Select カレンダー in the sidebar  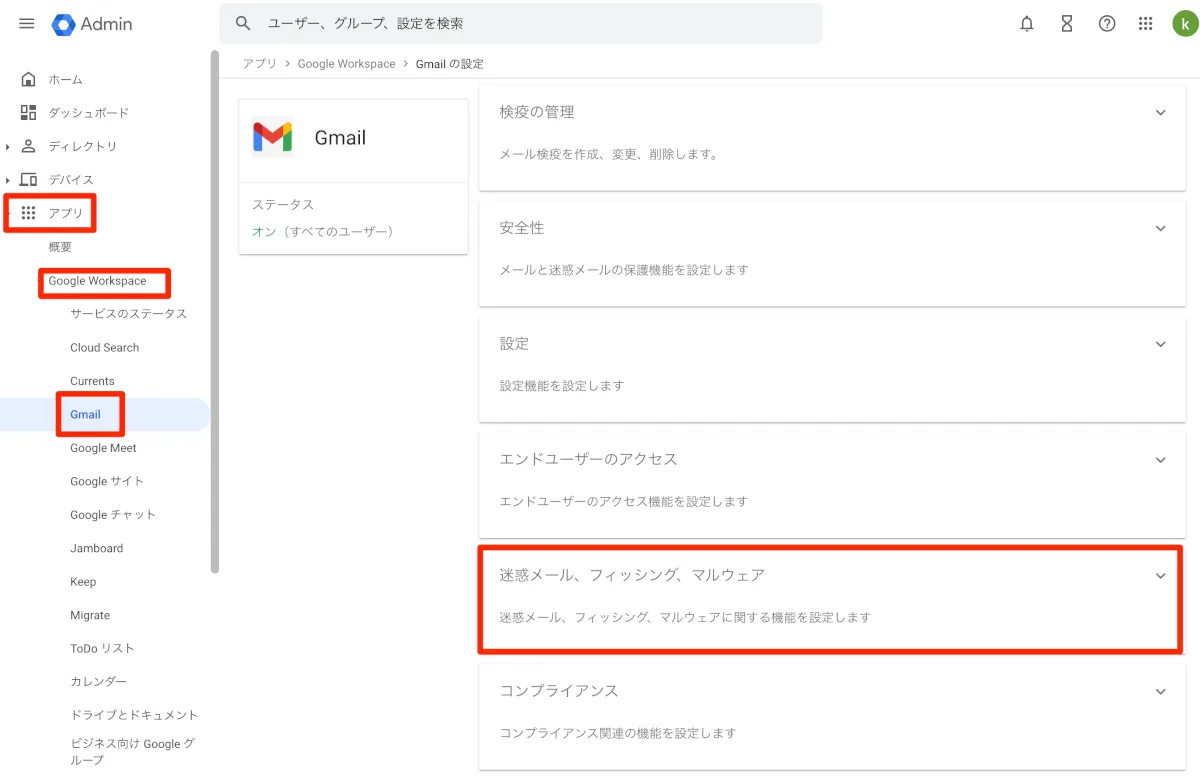pyautogui.click(x=98, y=682)
